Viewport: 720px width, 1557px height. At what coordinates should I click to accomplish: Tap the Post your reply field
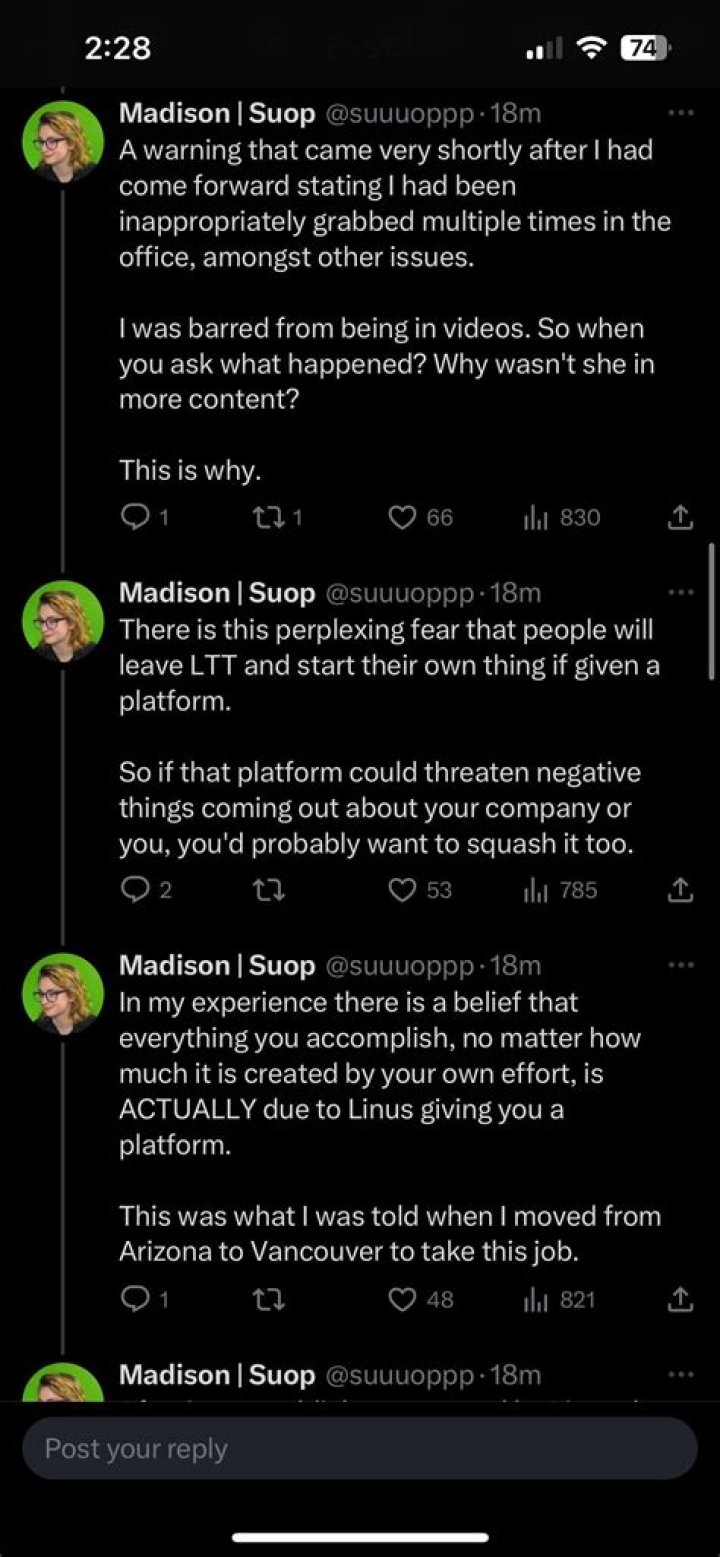pos(360,1448)
